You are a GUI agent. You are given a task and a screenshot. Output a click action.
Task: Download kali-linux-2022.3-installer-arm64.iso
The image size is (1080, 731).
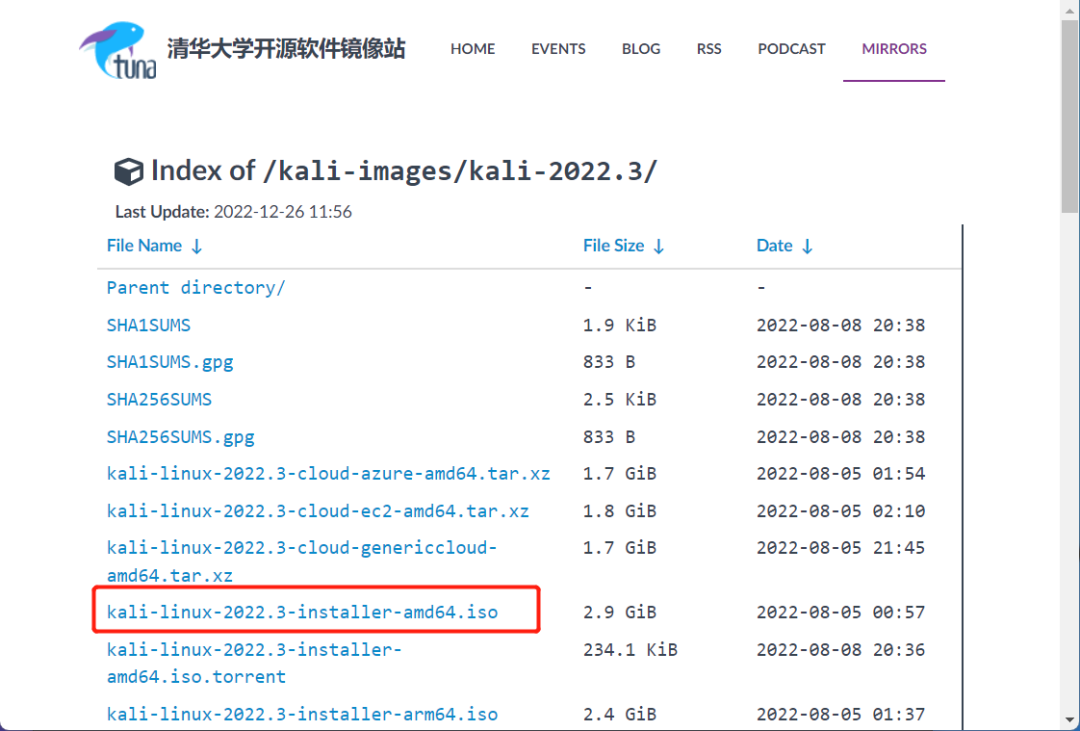coord(302,714)
